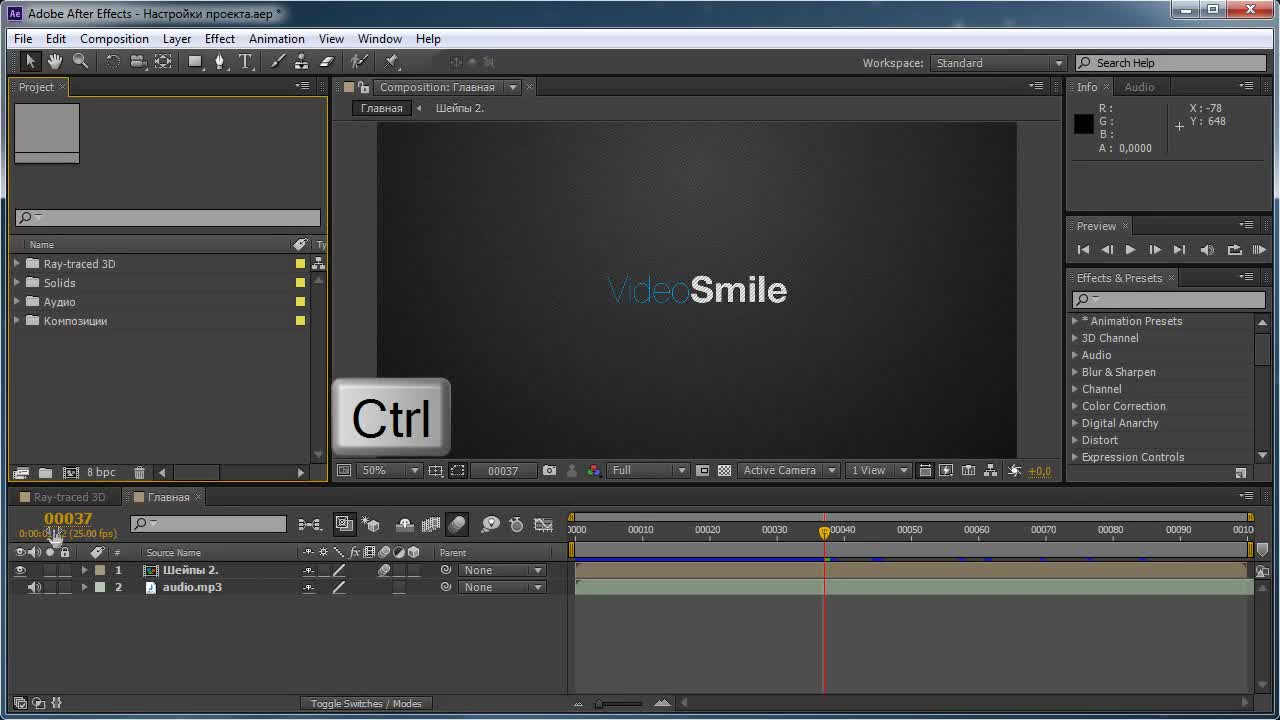Open the Effect menu
The height and width of the screenshot is (720, 1280).
[220, 39]
